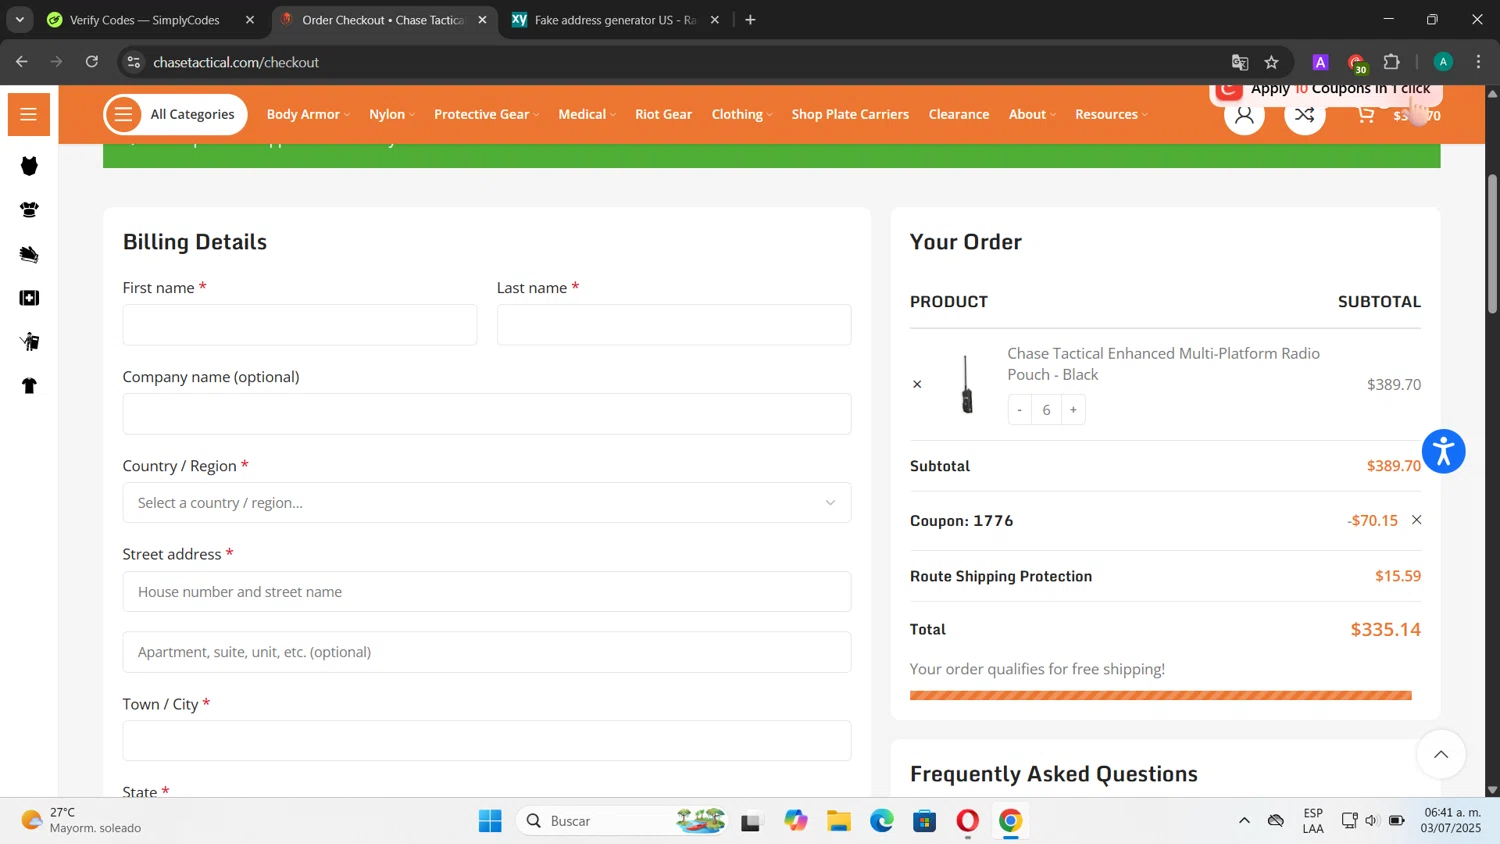Open a new browser tab
Image resolution: width=1500 pixels, height=844 pixels.
[x=750, y=20]
